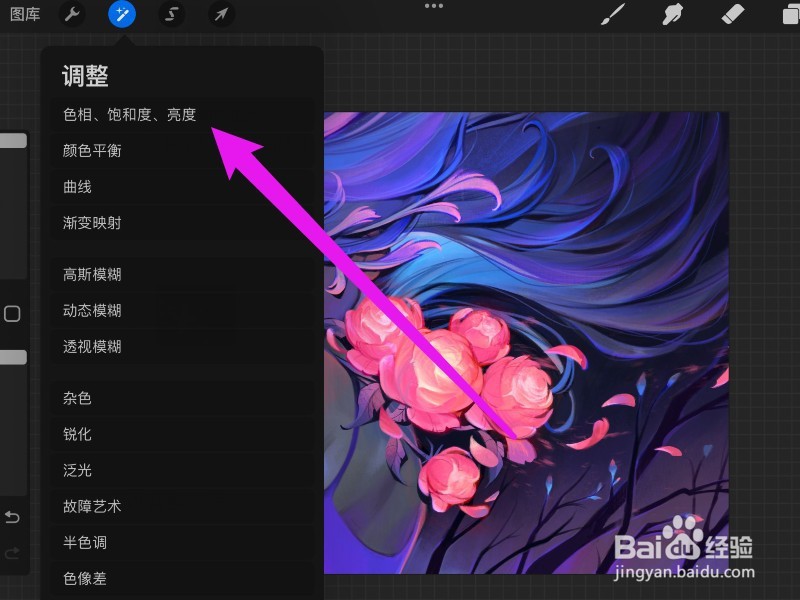800x600 pixels.
Task: Apply 动态模糊 effect
Action: tap(183, 310)
